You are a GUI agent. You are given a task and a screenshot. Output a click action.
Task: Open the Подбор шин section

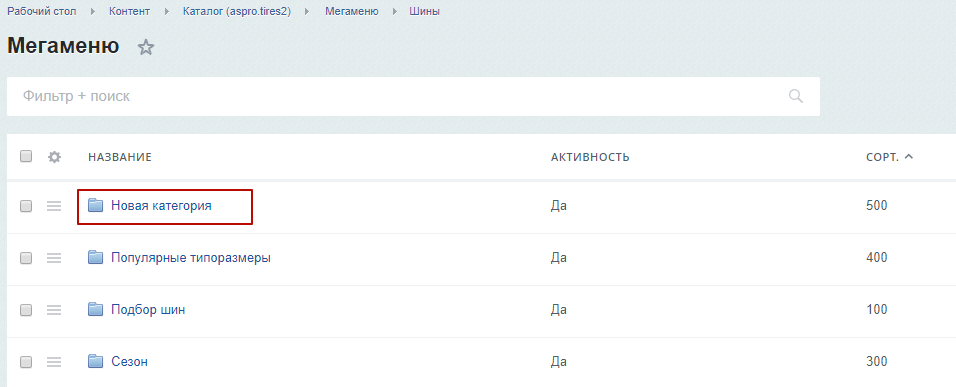[x=148, y=310]
